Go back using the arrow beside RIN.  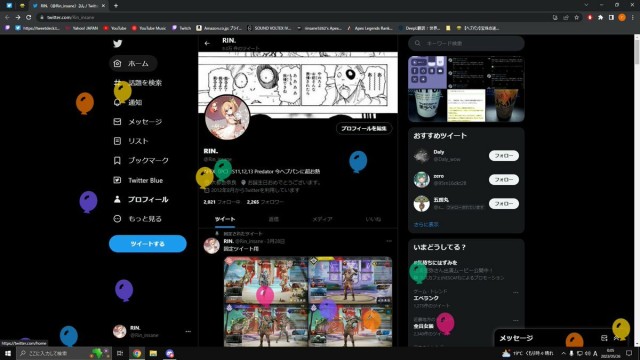(x=207, y=43)
